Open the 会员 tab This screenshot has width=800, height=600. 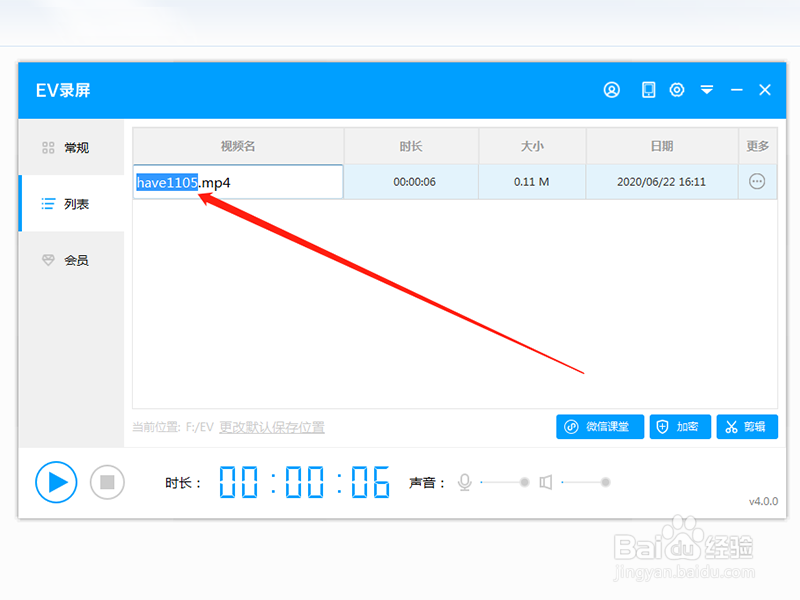pyautogui.click(x=71, y=260)
